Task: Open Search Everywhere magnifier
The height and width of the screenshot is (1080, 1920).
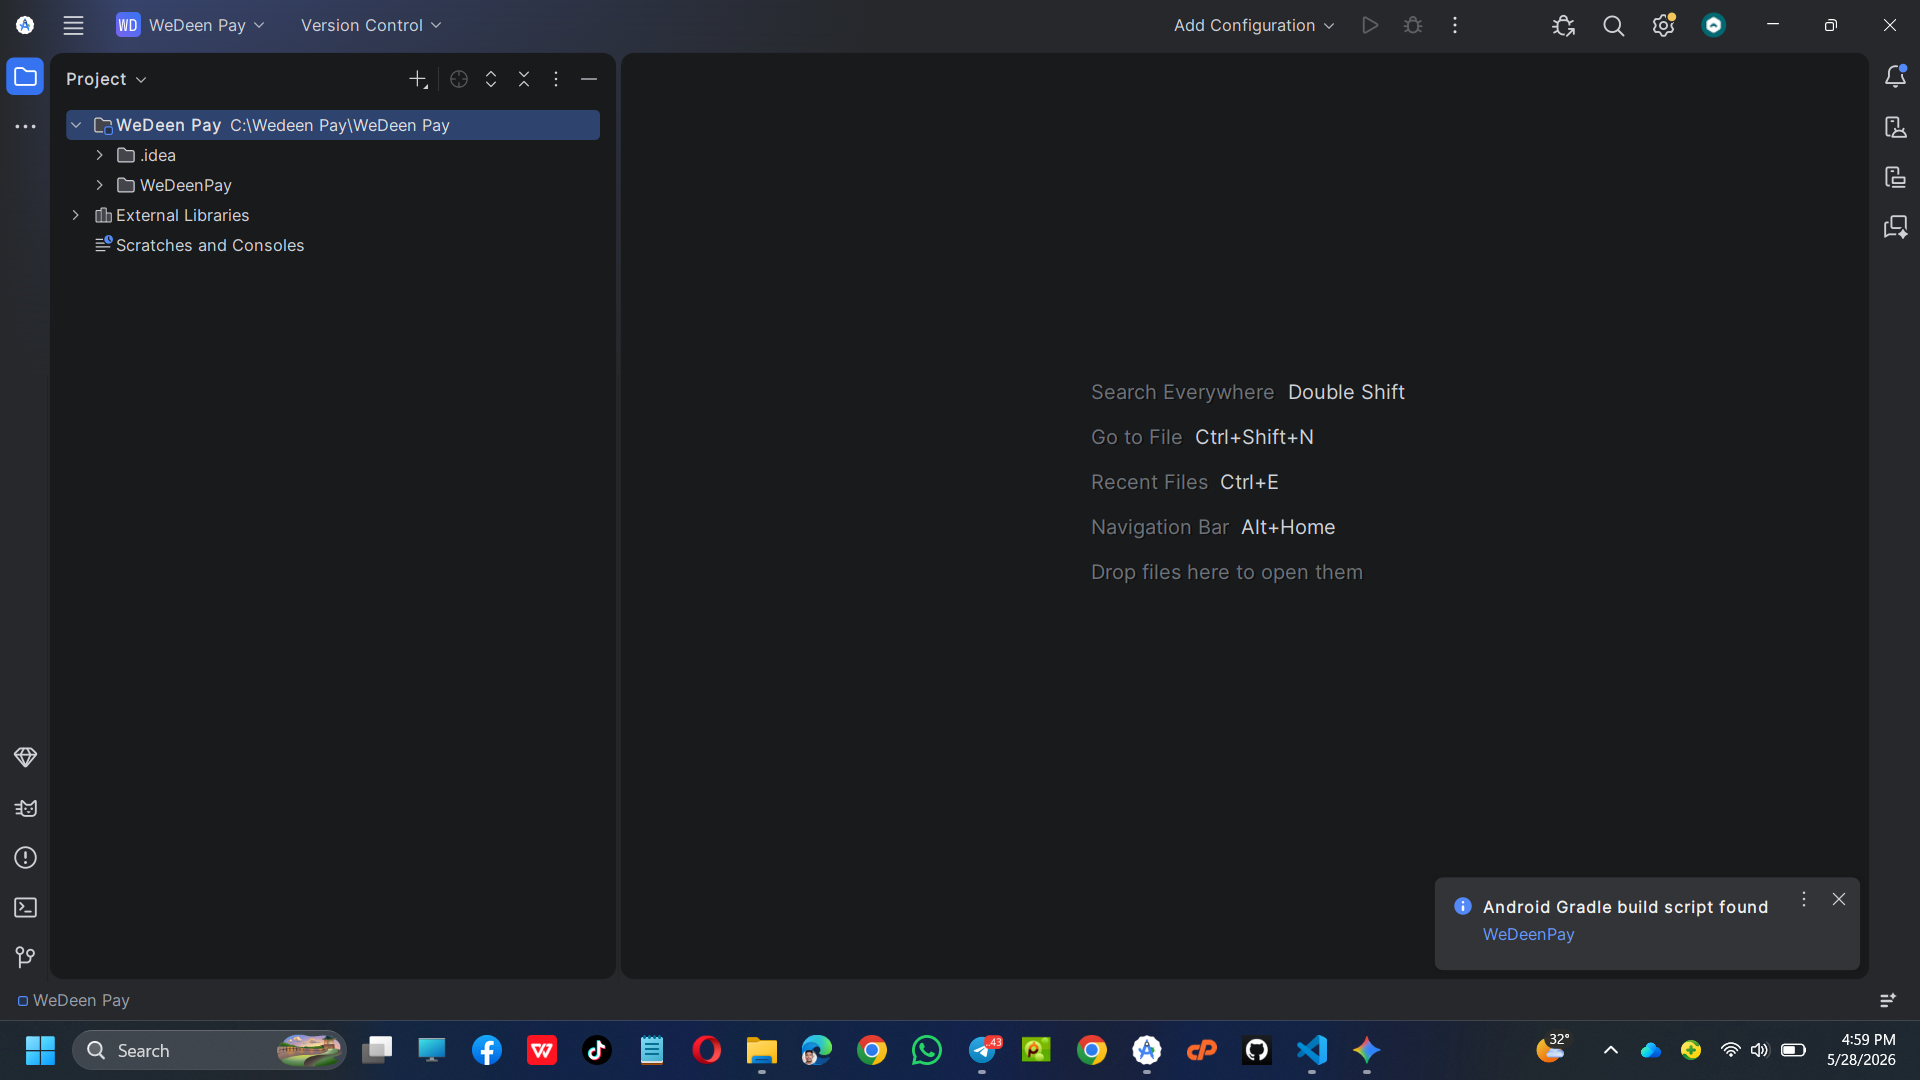Action: point(1614,25)
